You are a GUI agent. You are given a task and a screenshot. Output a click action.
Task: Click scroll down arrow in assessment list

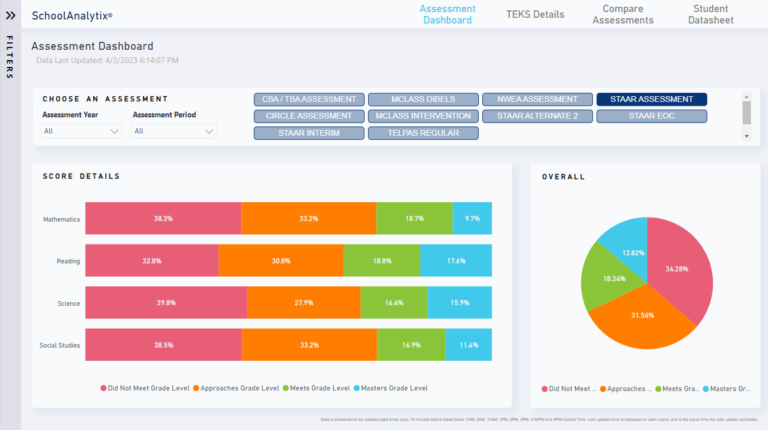[746, 135]
